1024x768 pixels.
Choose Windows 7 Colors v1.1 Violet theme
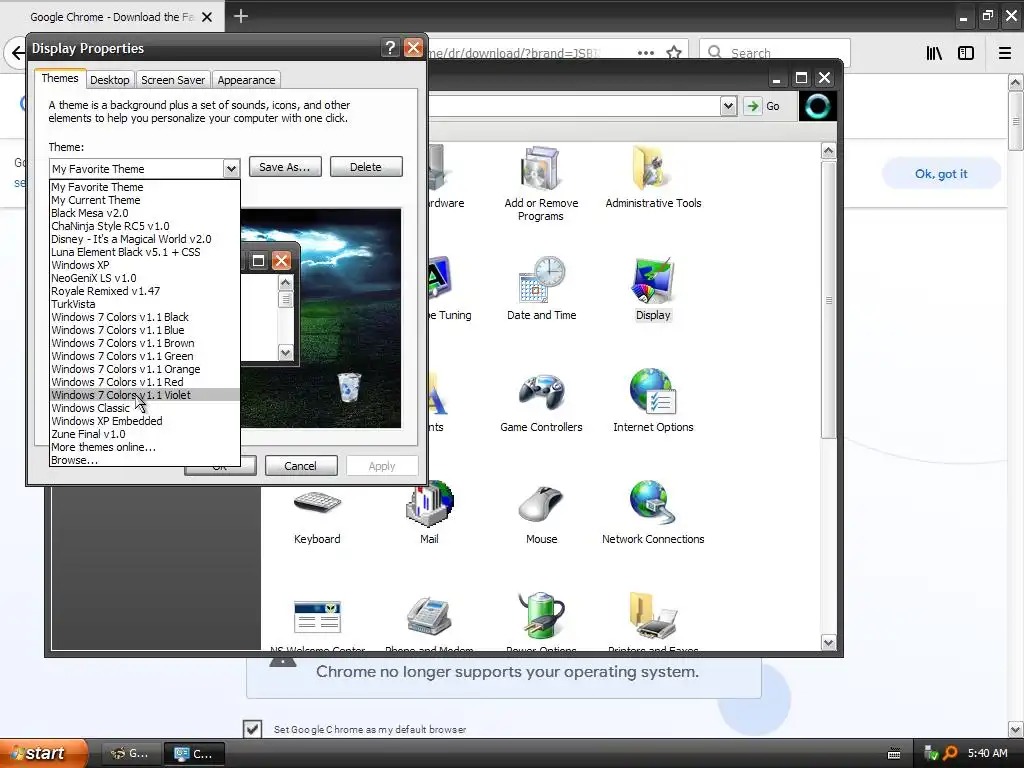[x=144, y=395]
